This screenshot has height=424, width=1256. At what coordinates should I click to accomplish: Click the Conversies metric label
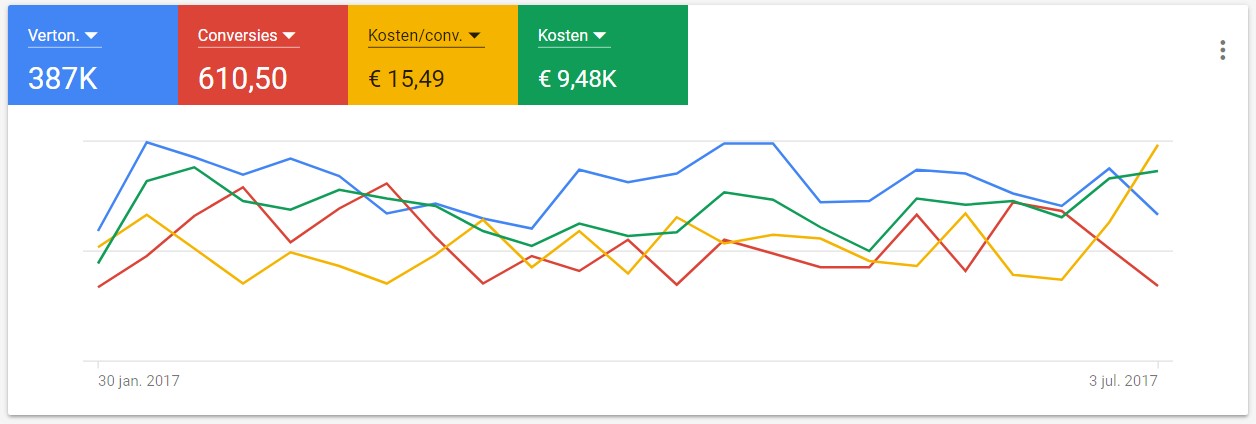(x=237, y=36)
